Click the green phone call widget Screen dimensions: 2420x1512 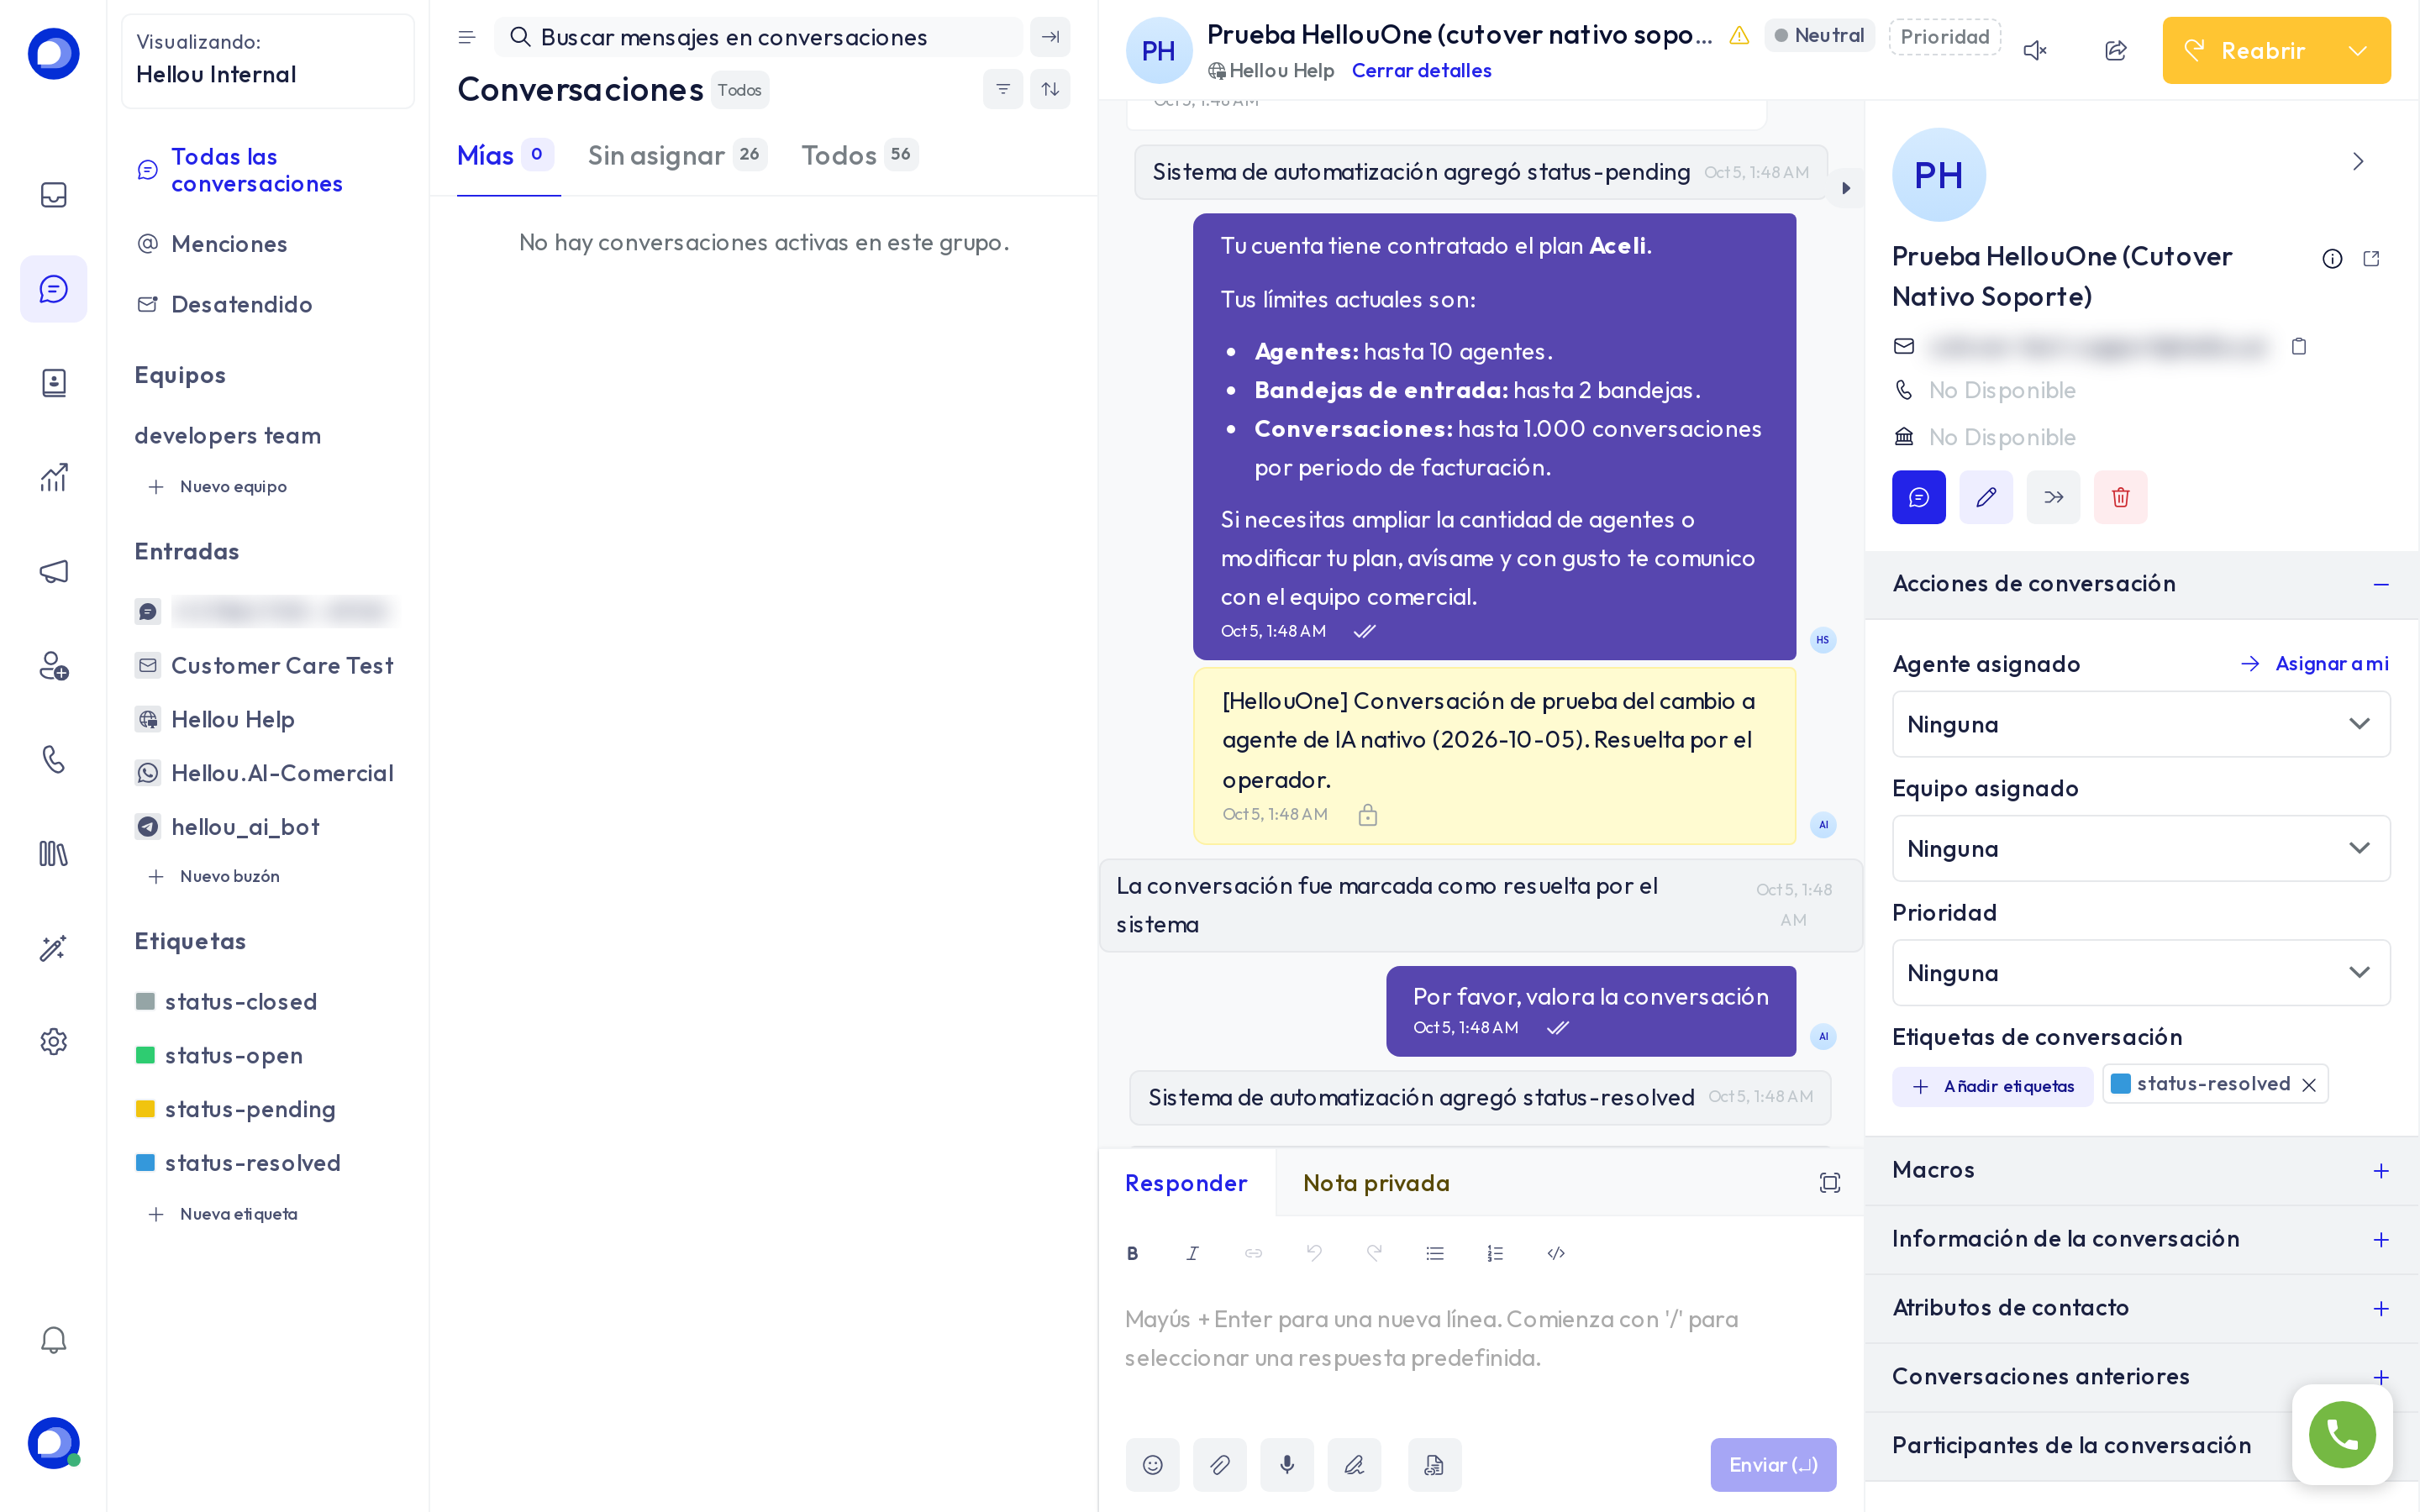point(2342,1434)
